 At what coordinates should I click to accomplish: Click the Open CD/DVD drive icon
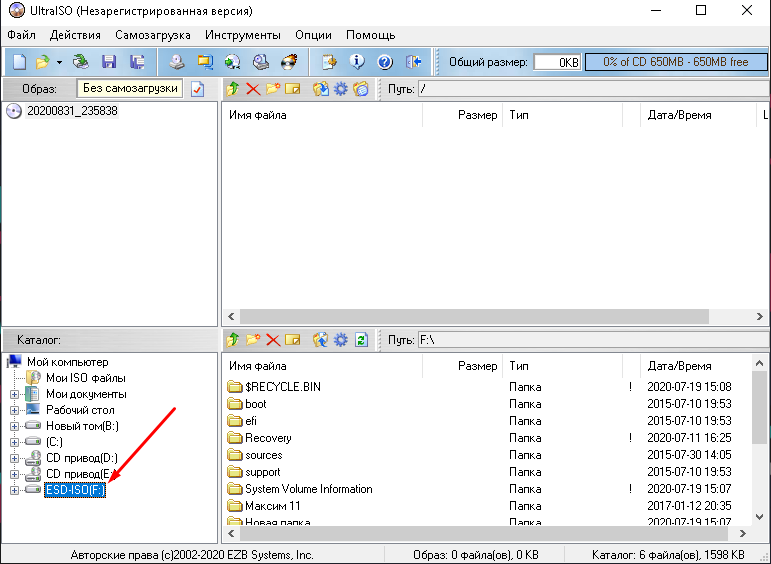tap(81, 62)
